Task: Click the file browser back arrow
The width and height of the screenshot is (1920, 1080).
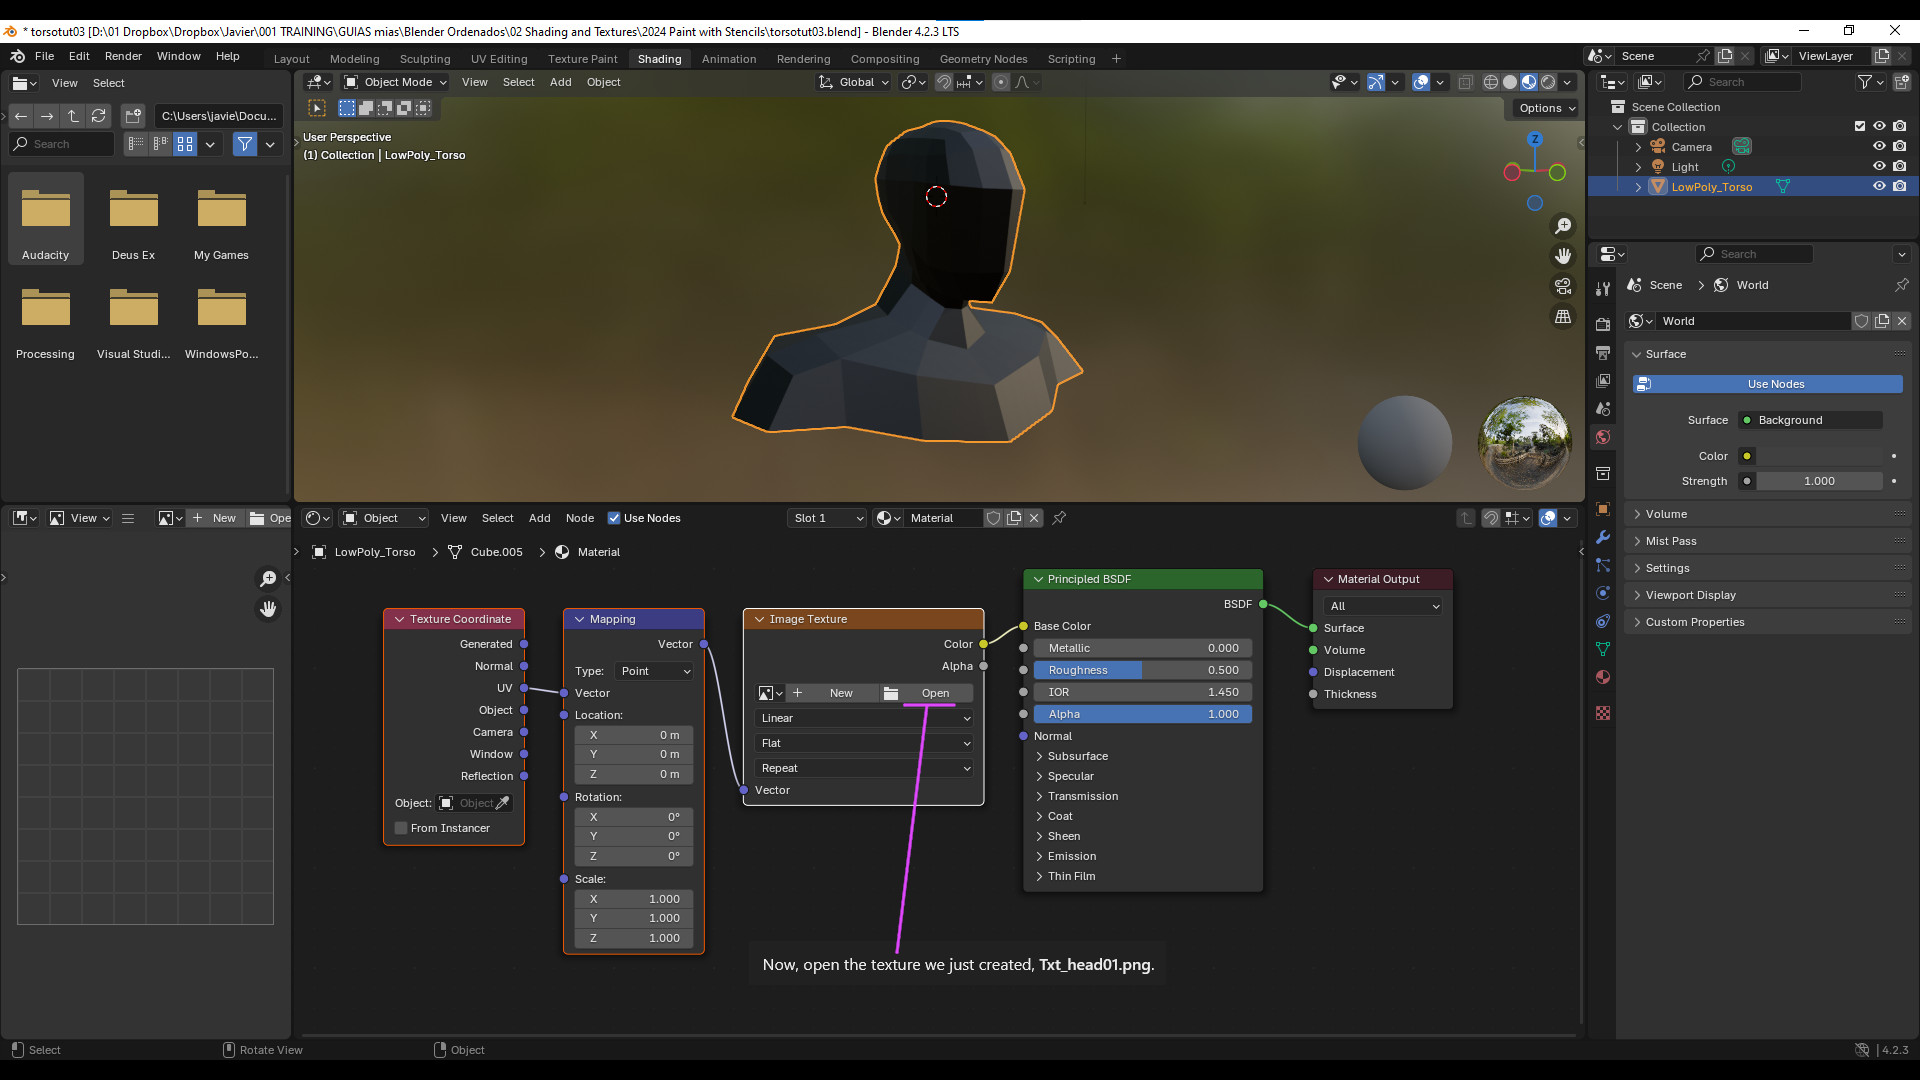Action: click(21, 116)
